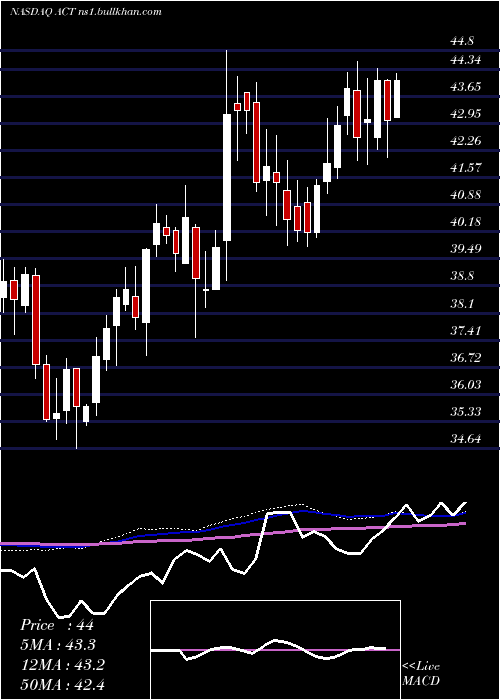This screenshot has height=700, width=500.
Task: Click the 36.03 price axis label
Action: coord(466,384)
